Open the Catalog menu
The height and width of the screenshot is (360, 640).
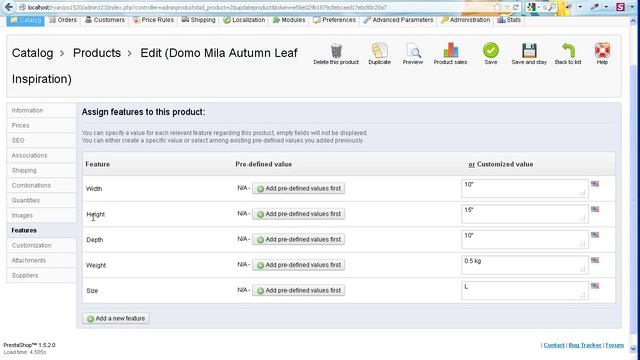[x=25, y=20]
